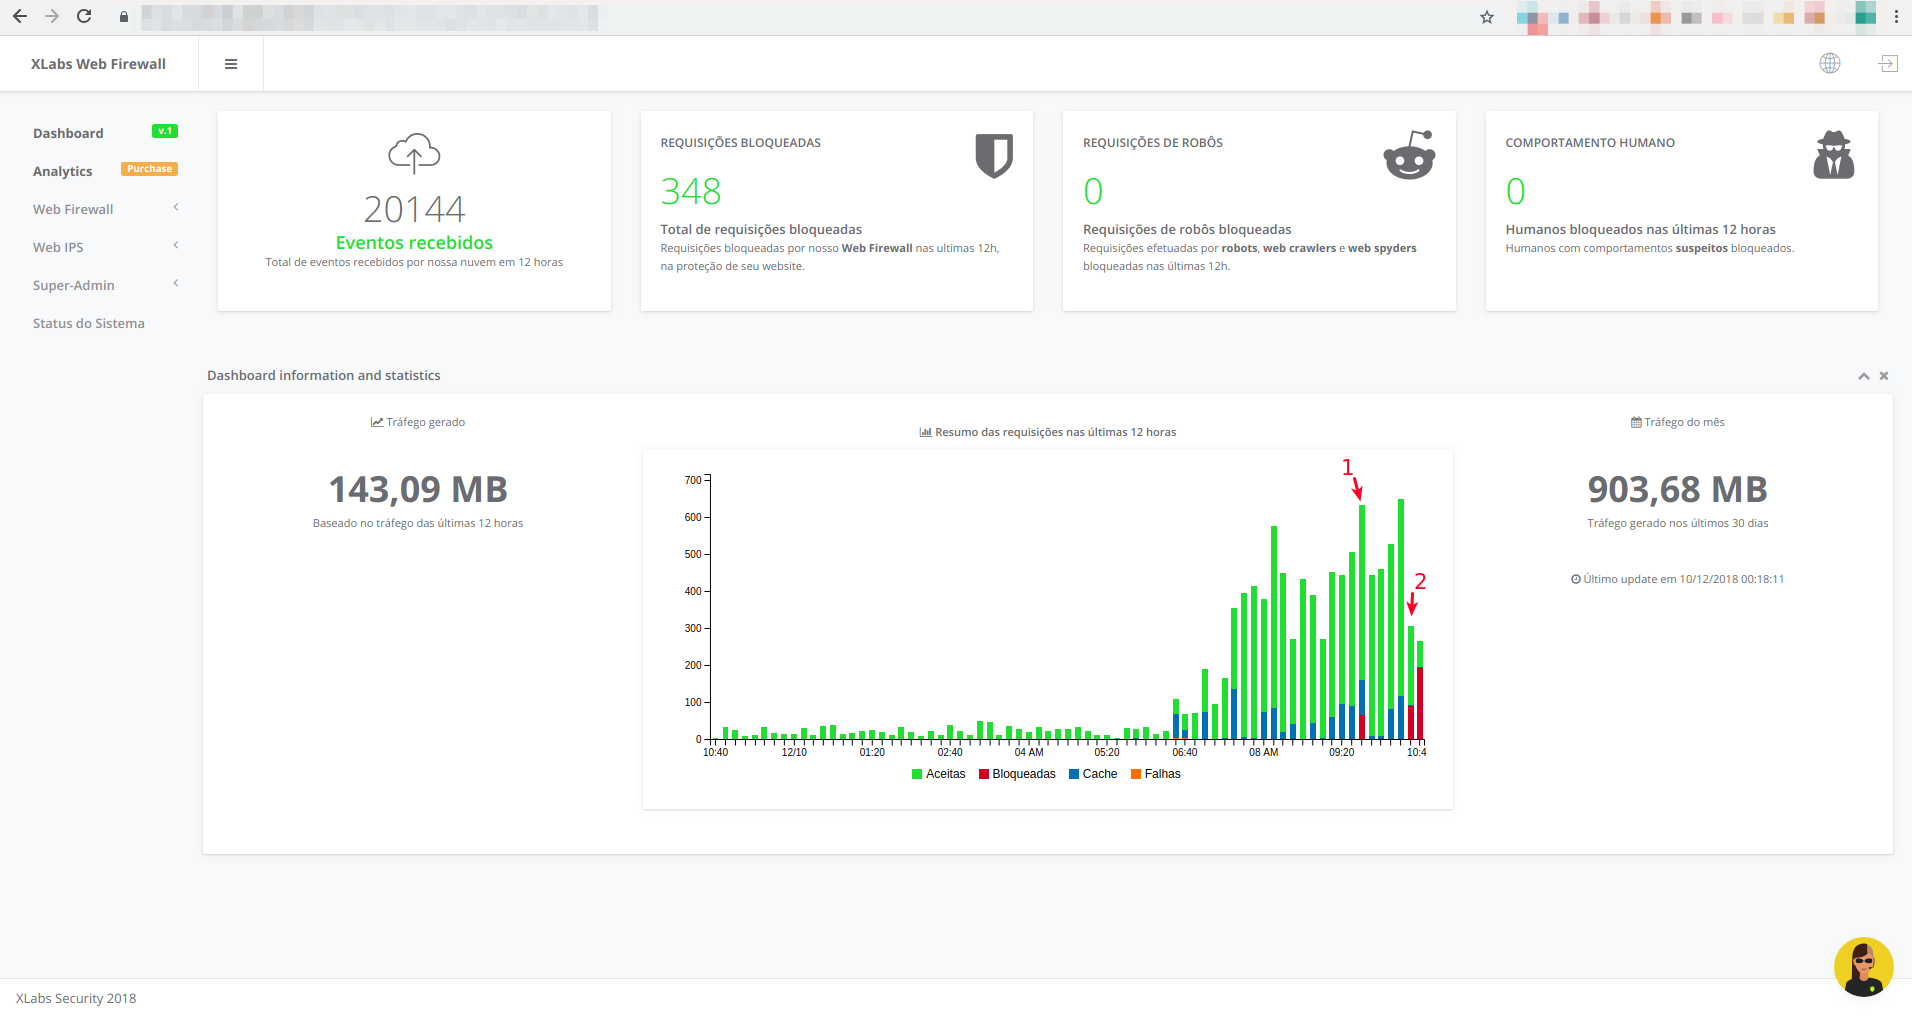The image size is (1912, 1016).
Task: Click the browser forward arrow
Action: click(52, 16)
